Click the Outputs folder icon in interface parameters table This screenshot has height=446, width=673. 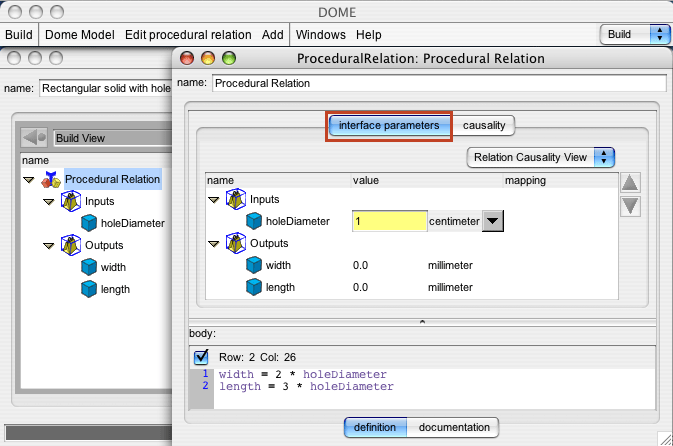(236, 243)
